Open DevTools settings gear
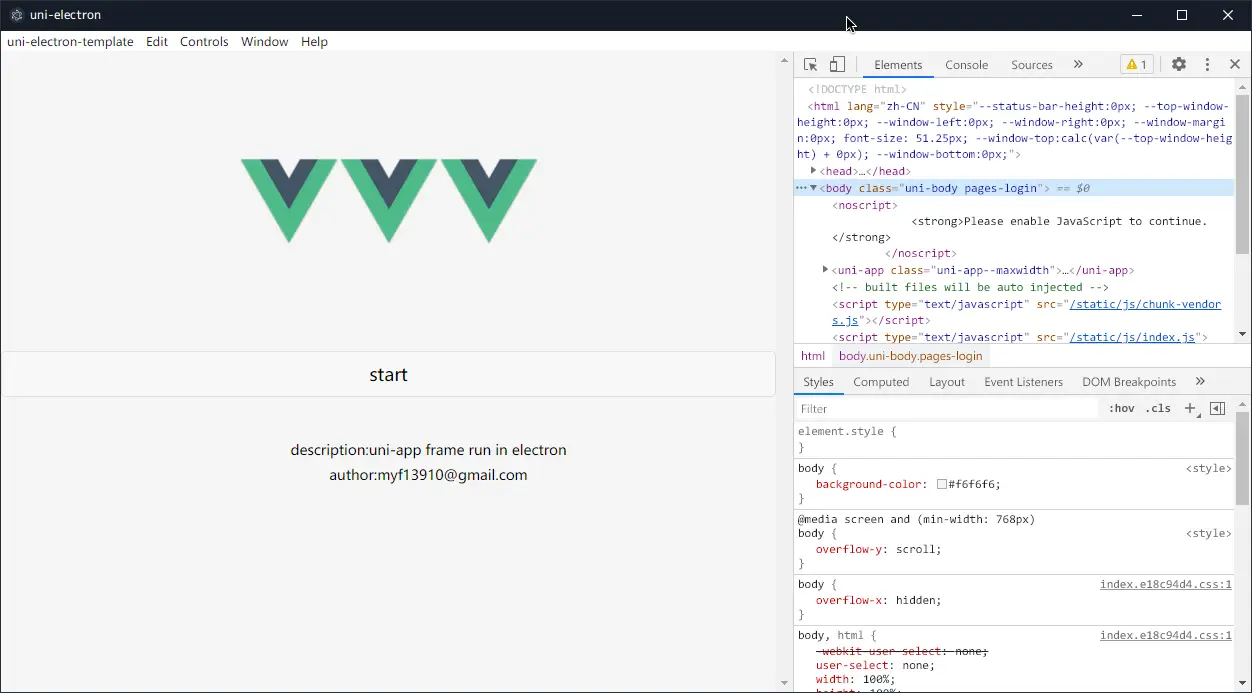Screen dimensions: 1252x693 click(1179, 64)
